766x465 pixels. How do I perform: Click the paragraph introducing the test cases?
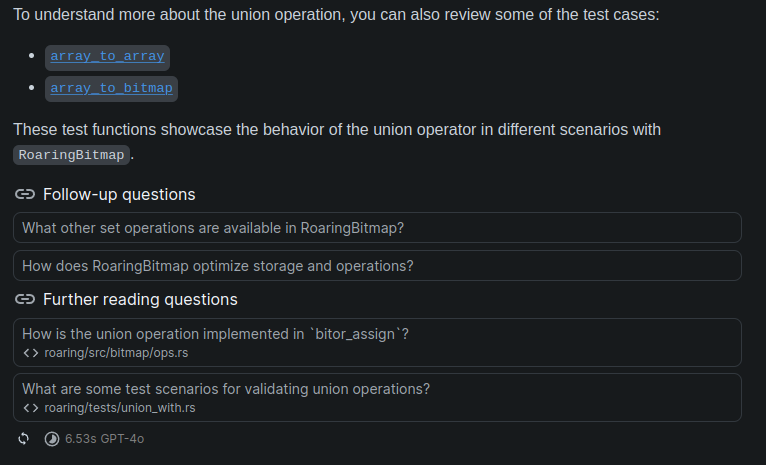point(336,18)
